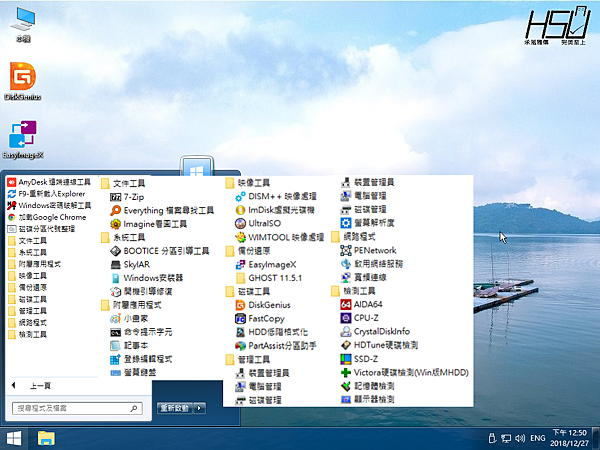The height and width of the screenshot is (450, 600).
Task: Launch 命令提示字元 command prompt
Action: point(141,332)
